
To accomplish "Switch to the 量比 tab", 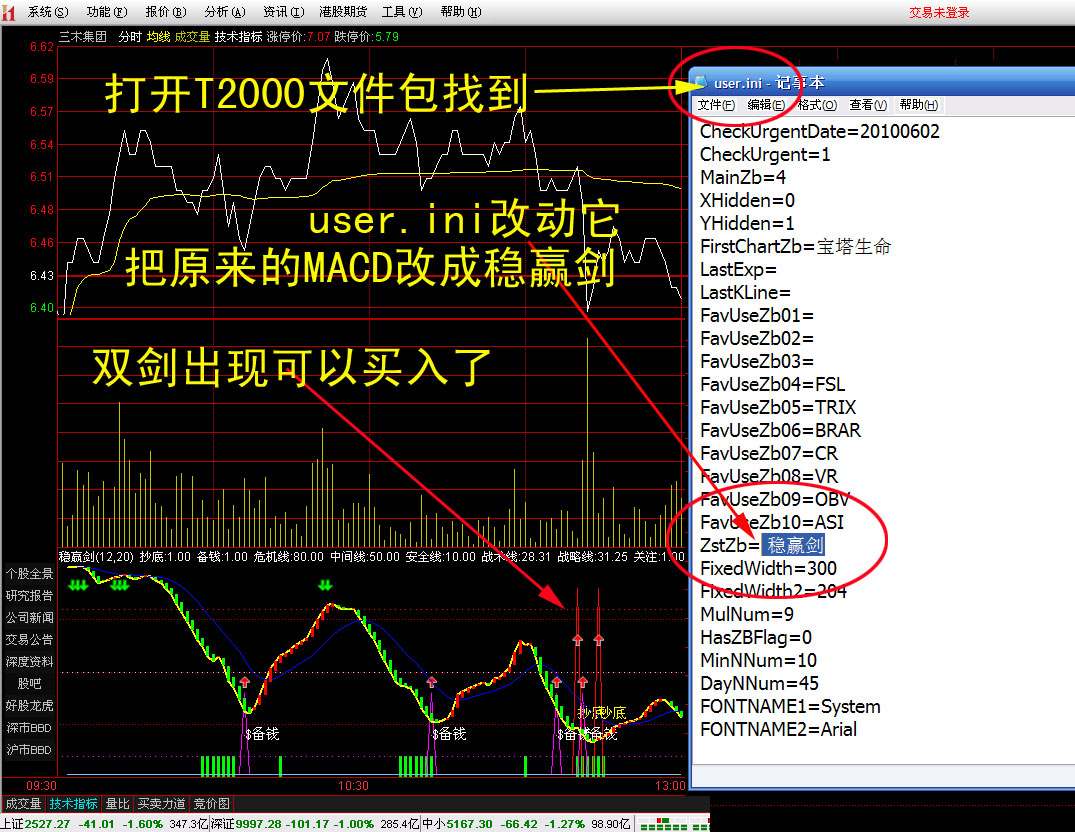I will click(x=117, y=803).
